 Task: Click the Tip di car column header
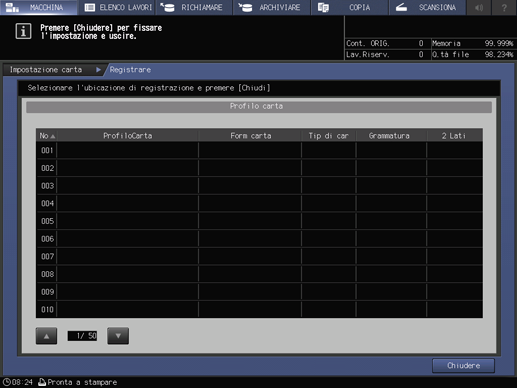pos(329,136)
